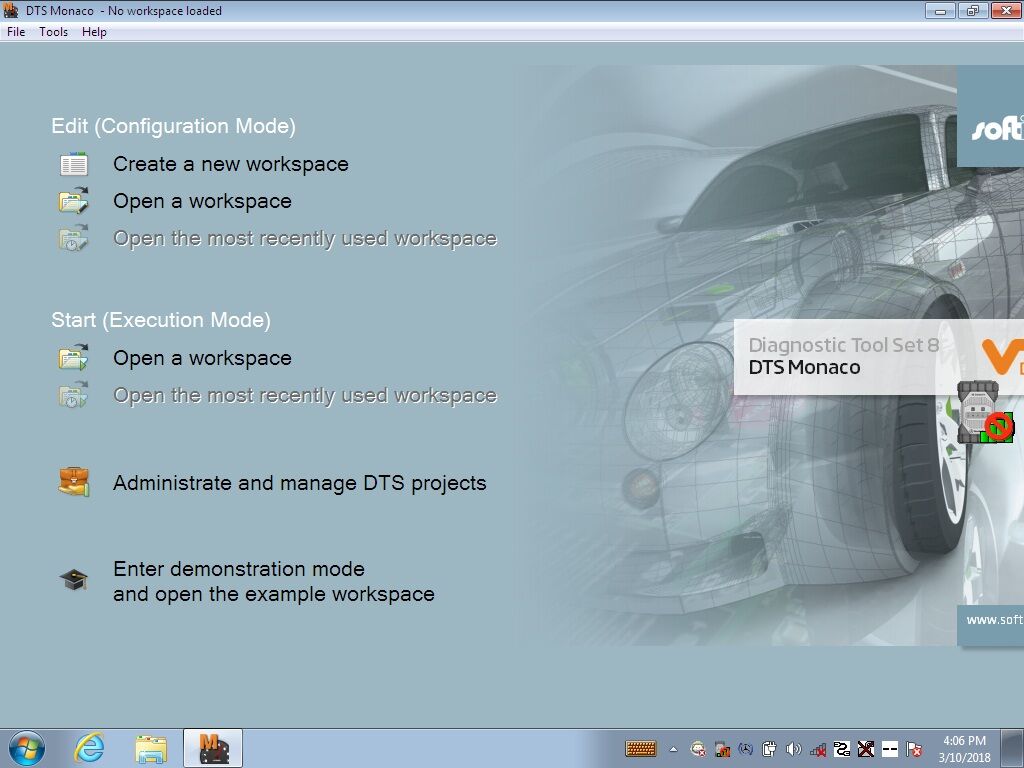Show hidden system tray icons
The image size is (1024, 768).
point(673,749)
